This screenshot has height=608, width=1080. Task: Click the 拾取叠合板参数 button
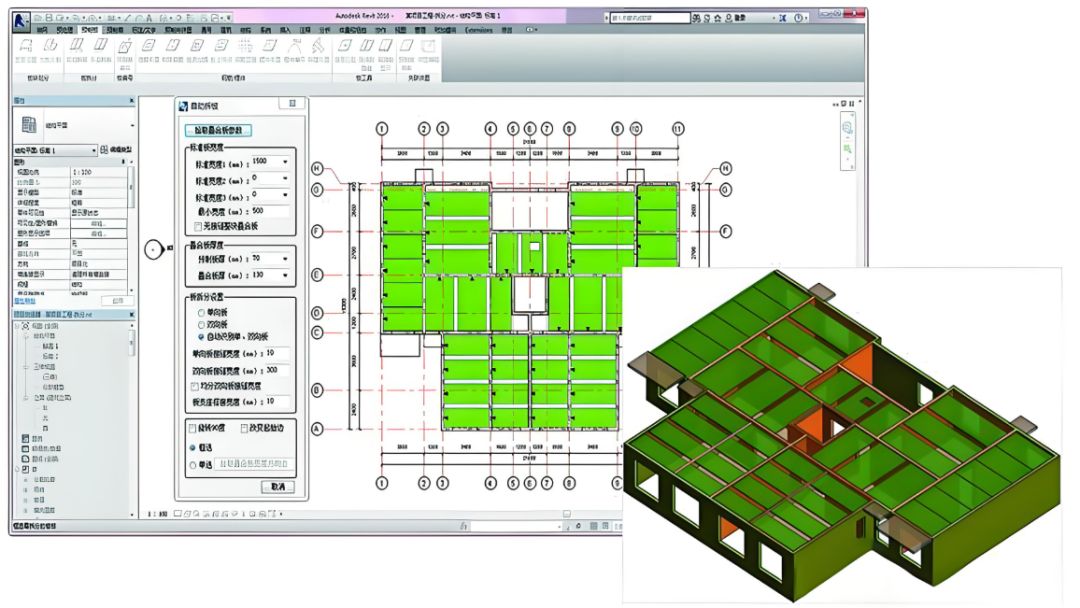coord(218,130)
